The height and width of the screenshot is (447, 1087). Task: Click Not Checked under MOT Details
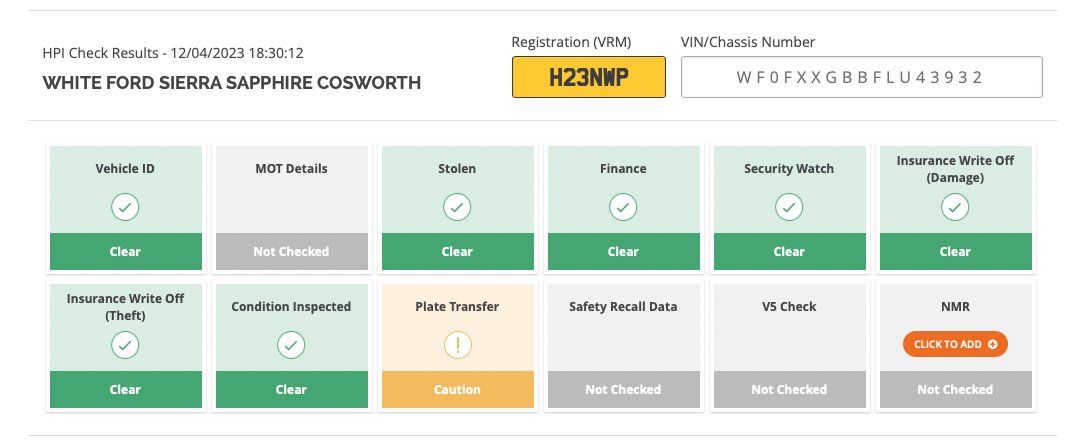pos(291,252)
